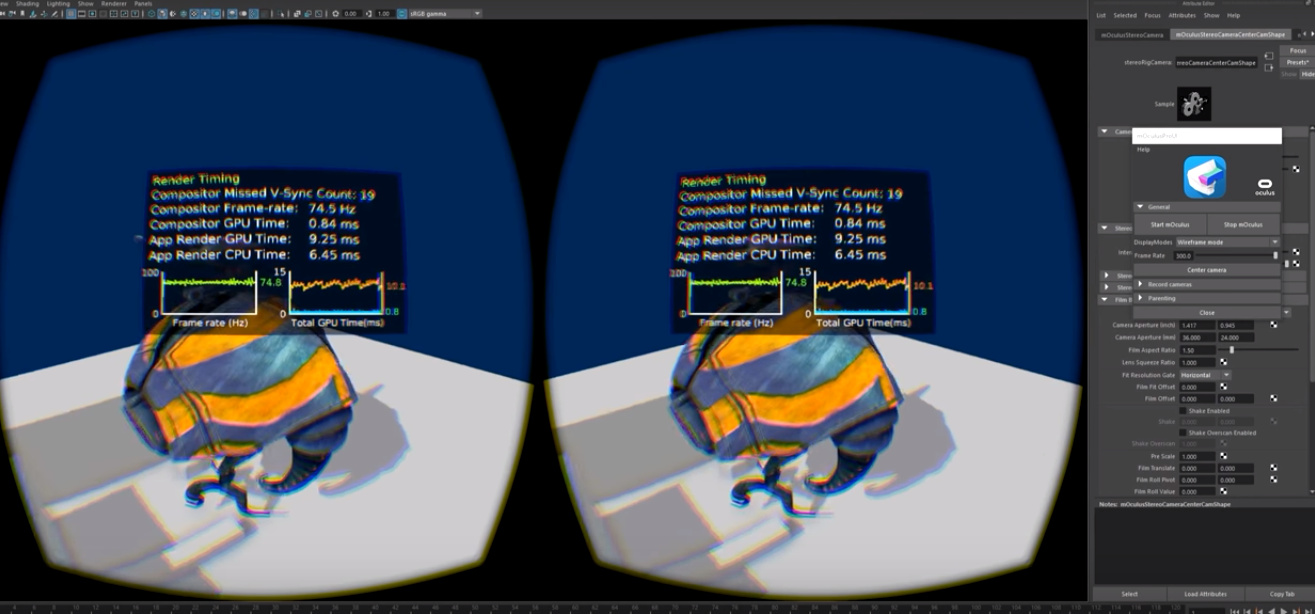Screen dimensions: 1315x614
Task: Click the Frame Rate slider handle
Action: (1275, 255)
